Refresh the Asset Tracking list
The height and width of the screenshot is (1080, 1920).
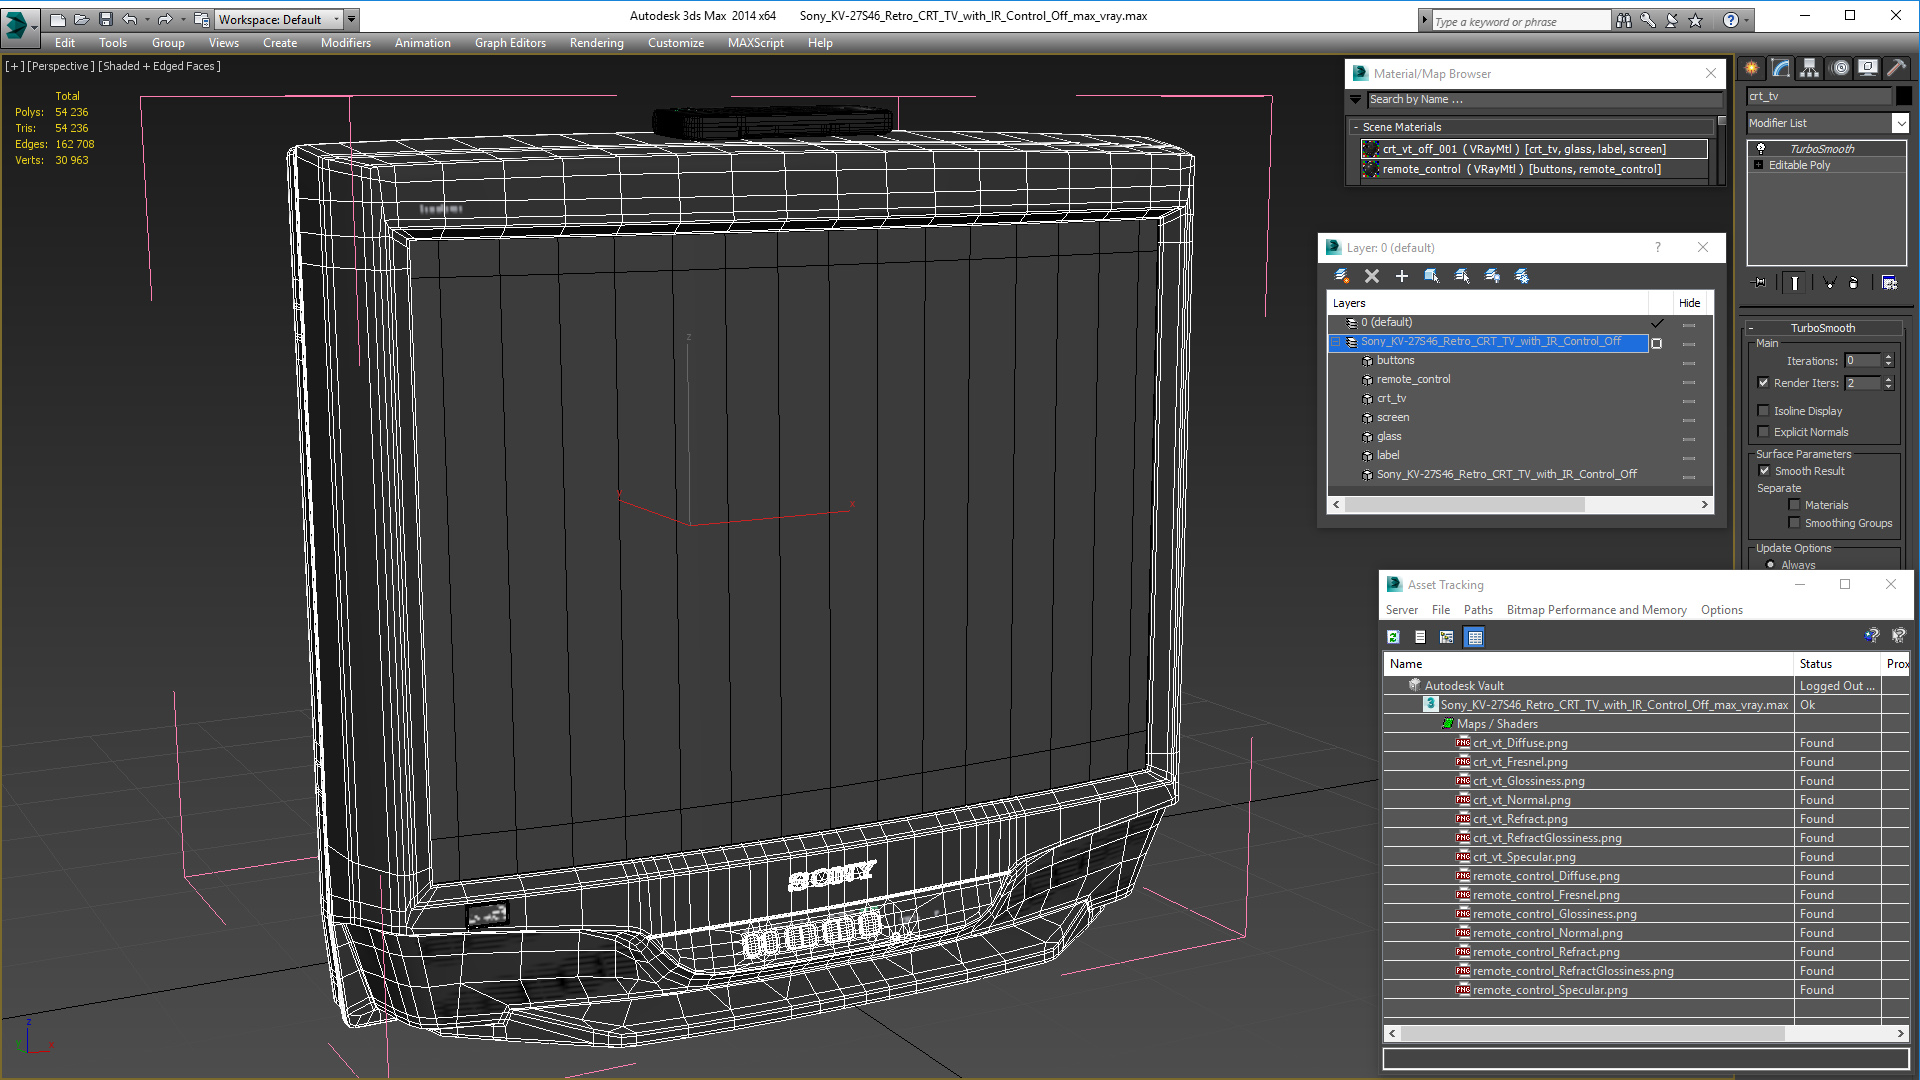pyautogui.click(x=1393, y=637)
